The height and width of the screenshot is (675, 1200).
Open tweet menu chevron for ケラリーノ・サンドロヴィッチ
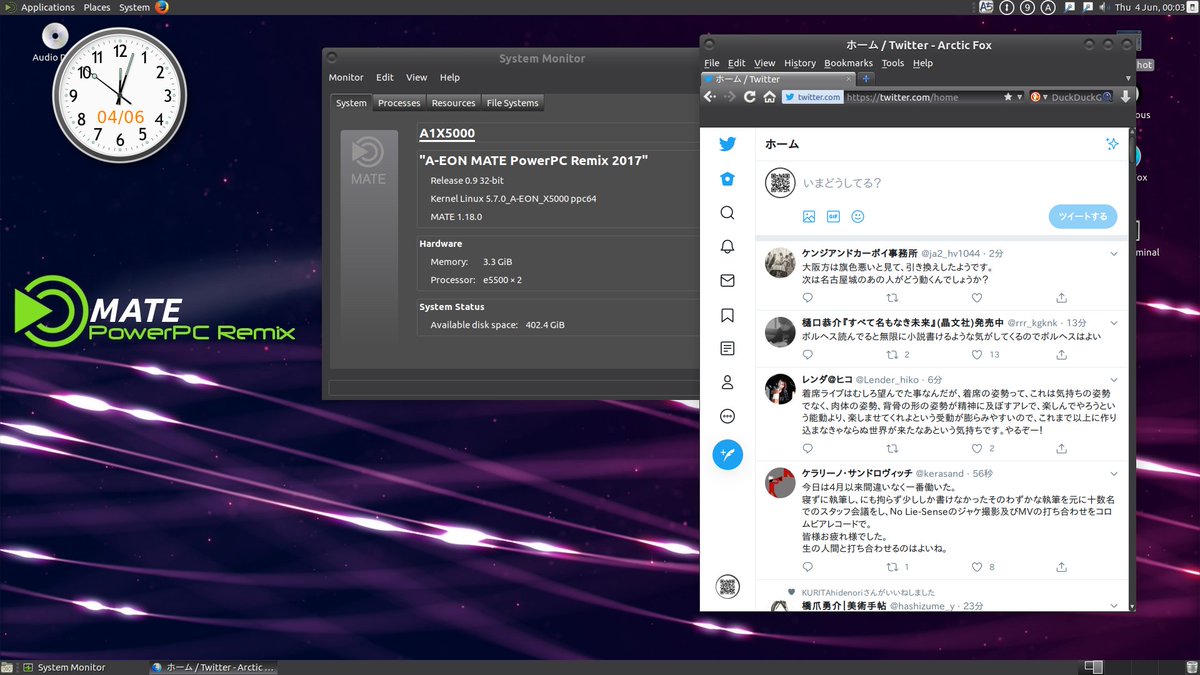tap(1114, 472)
